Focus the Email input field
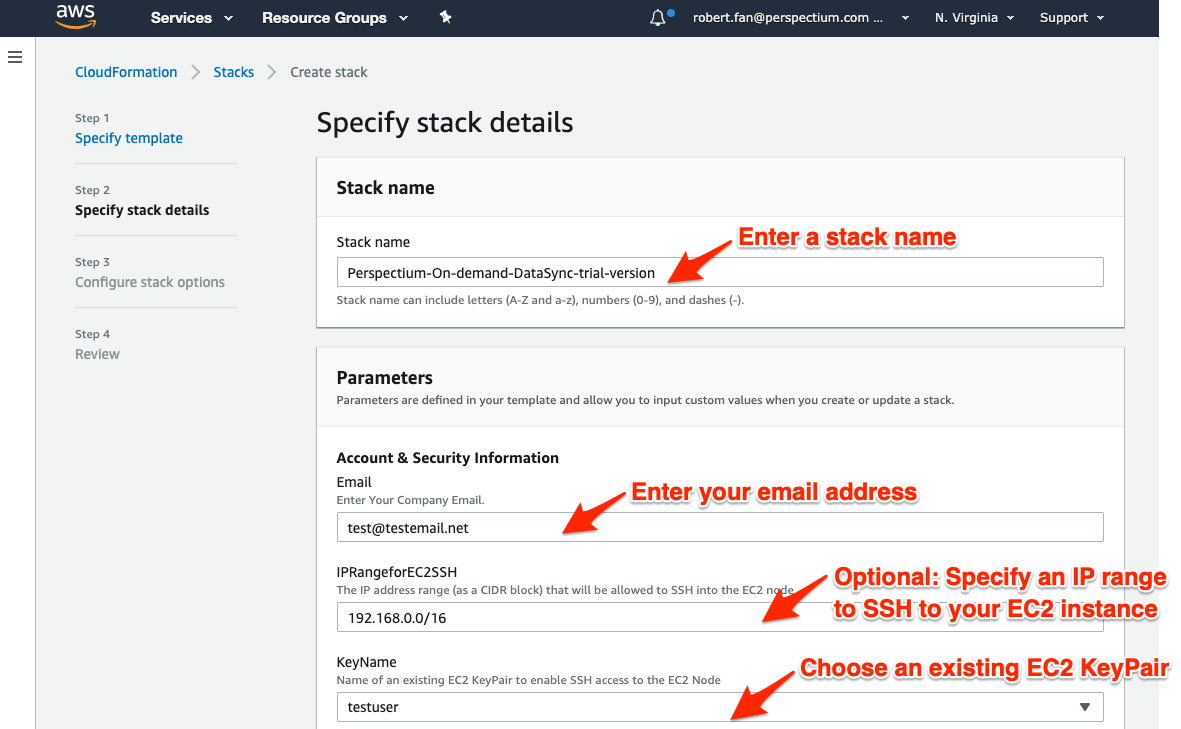The height and width of the screenshot is (729, 1181). [719, 527]
